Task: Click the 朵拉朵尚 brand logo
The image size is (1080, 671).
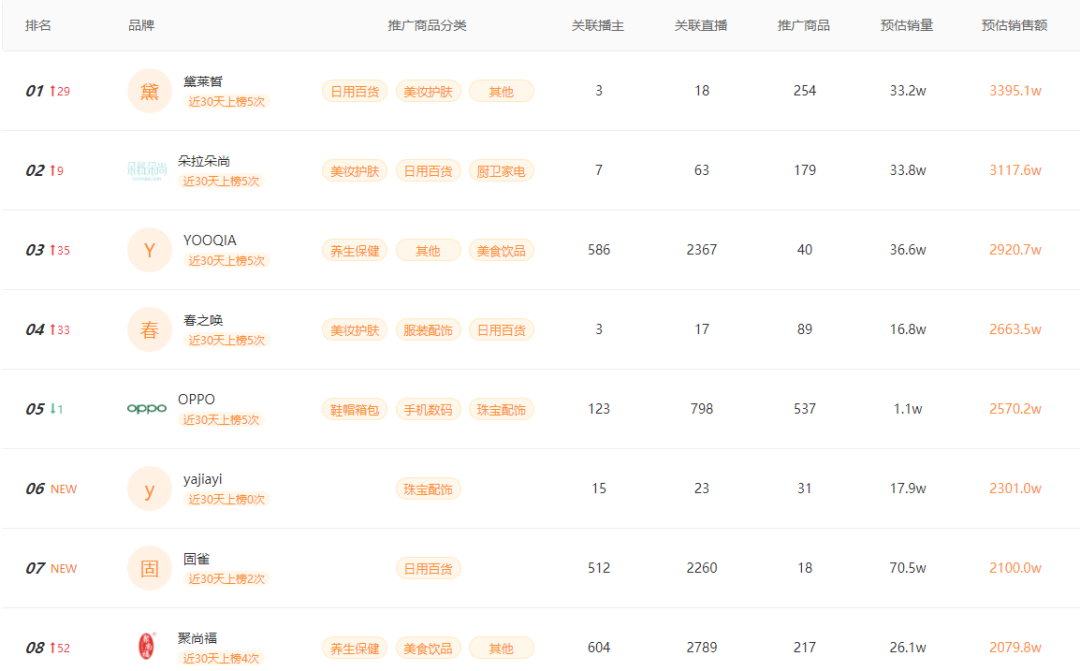Action: pos(147,170)
